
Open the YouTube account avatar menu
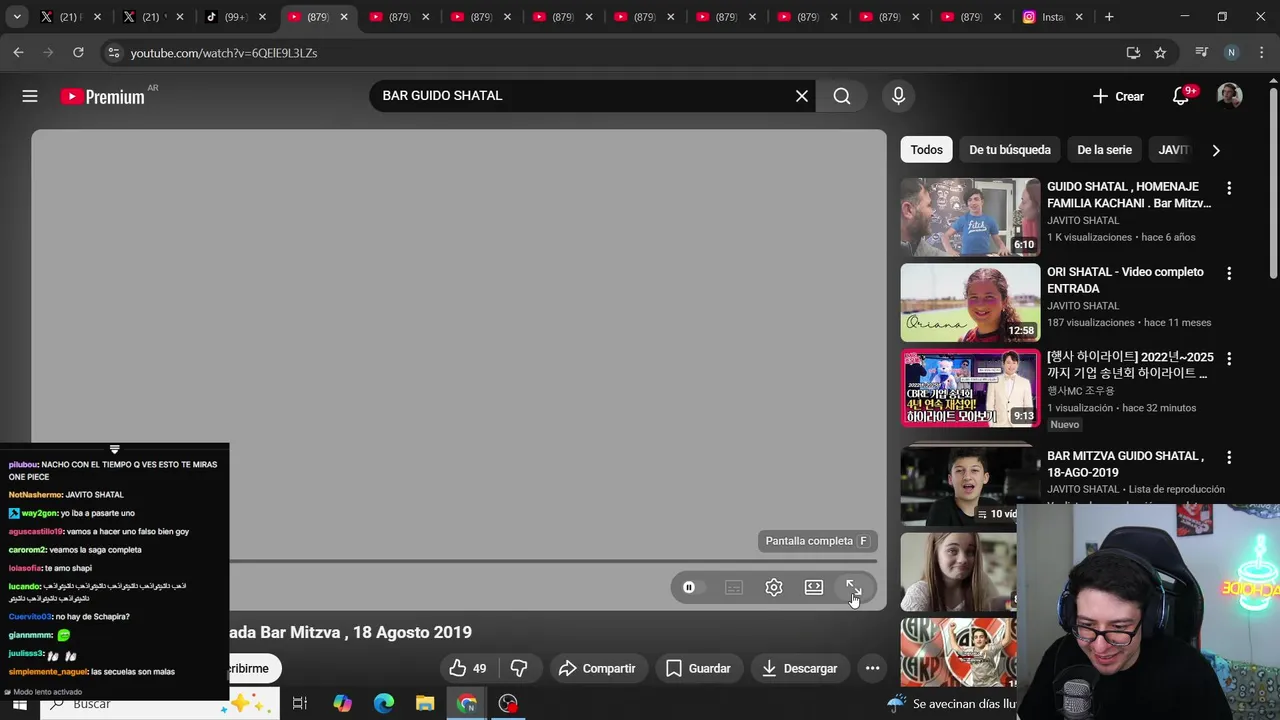pos(1229,96)
